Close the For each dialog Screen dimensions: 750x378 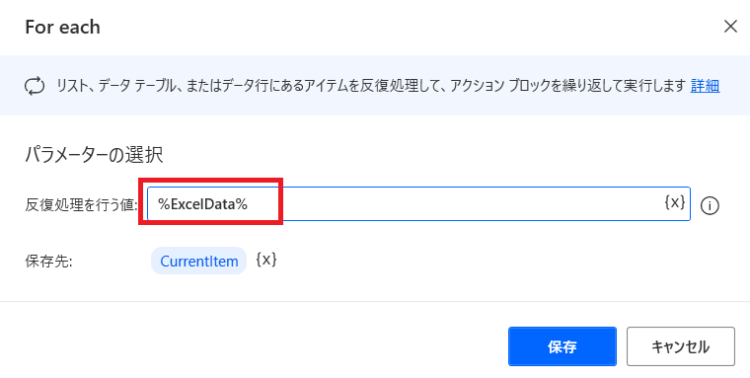pos(730,26)
